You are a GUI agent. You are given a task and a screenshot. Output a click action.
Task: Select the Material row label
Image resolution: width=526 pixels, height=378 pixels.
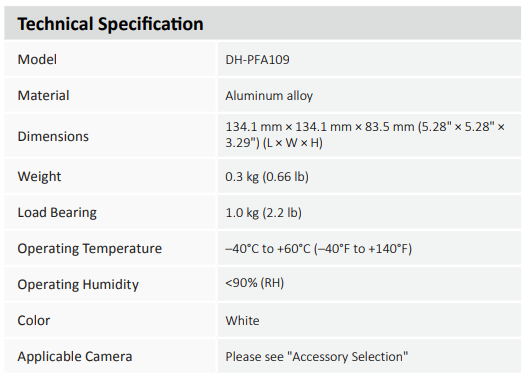coord(43,96)
